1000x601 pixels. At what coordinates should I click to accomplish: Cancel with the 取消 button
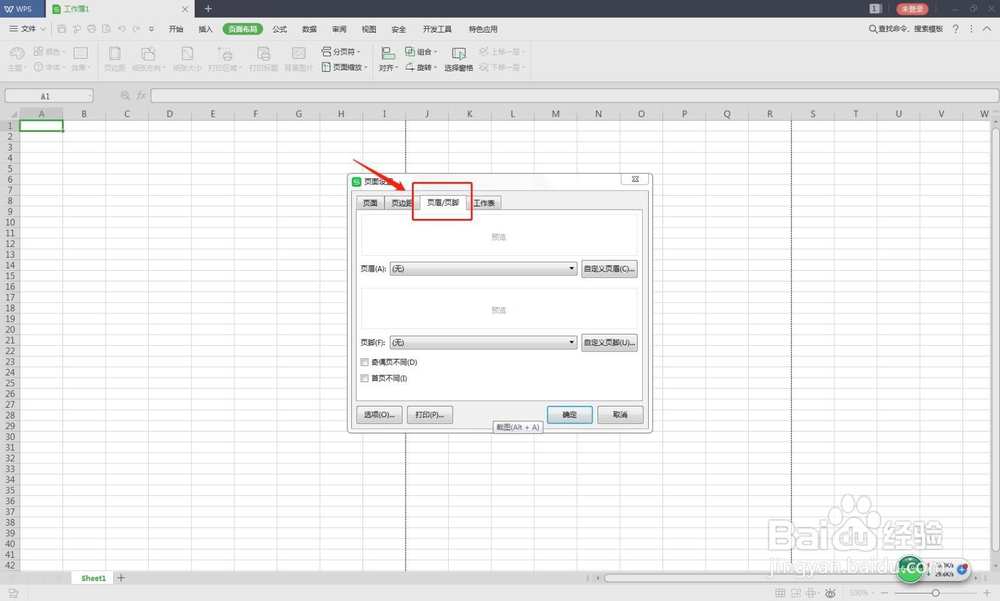(620, 415)
